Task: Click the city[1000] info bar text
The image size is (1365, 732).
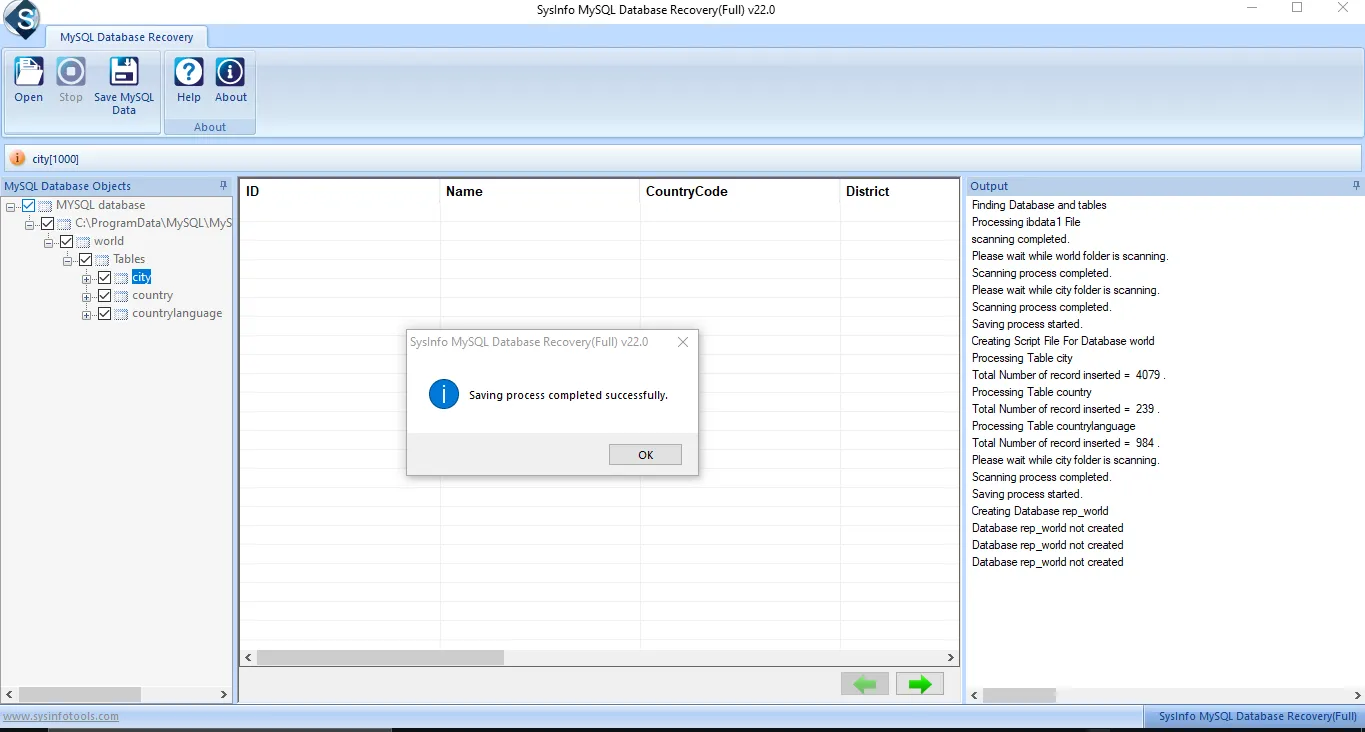Action: (x=55, y=159)
